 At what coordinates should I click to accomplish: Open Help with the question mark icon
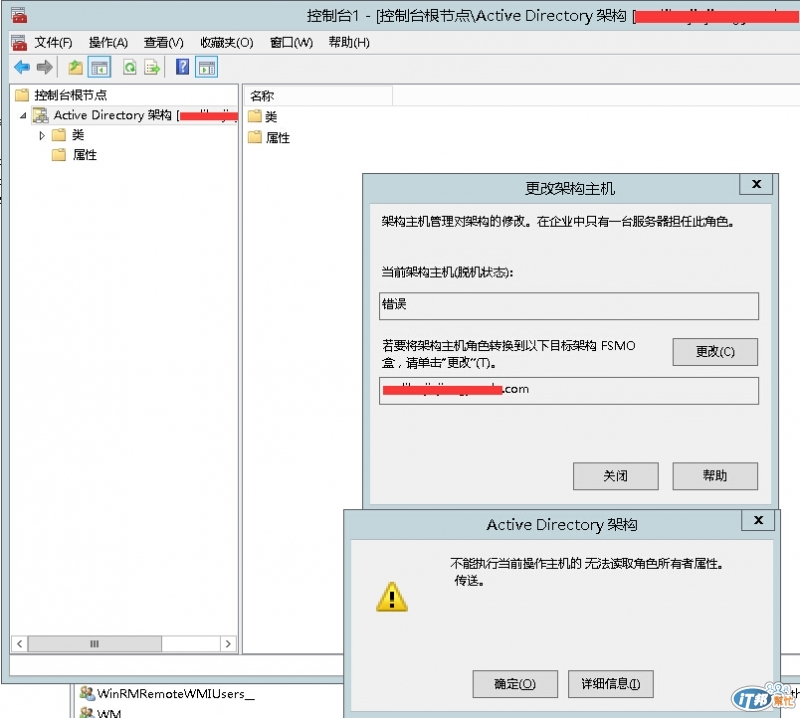click(x=182, y=67)
